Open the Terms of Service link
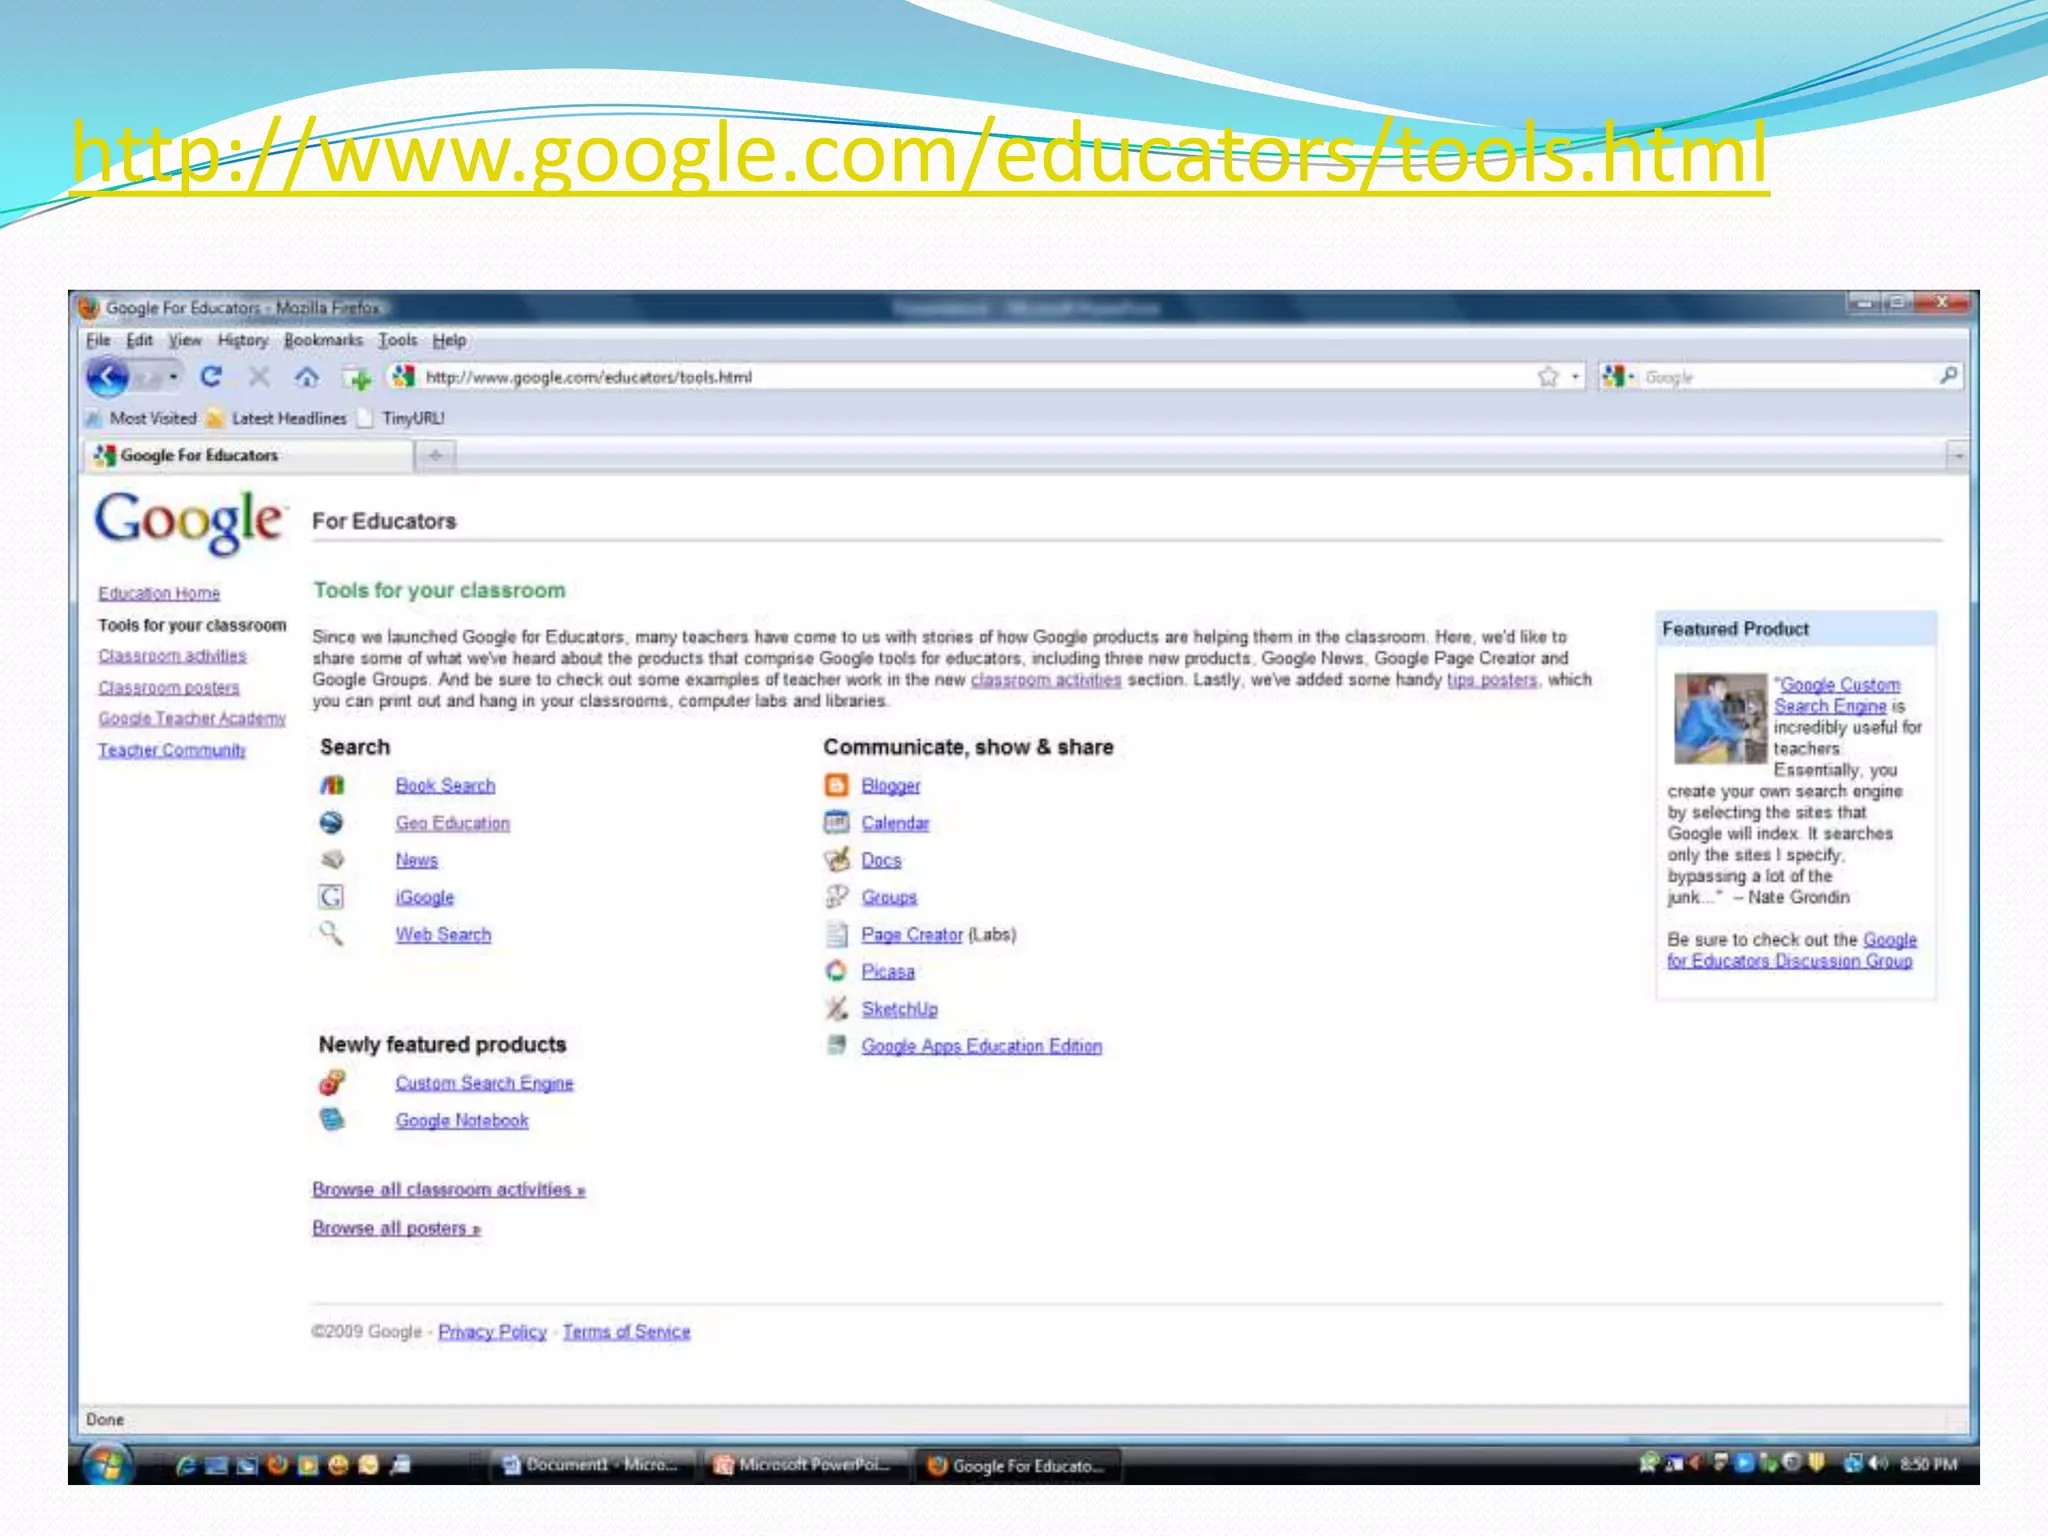Viewport: 2048px width, 1536px height. coord(626,1332)
